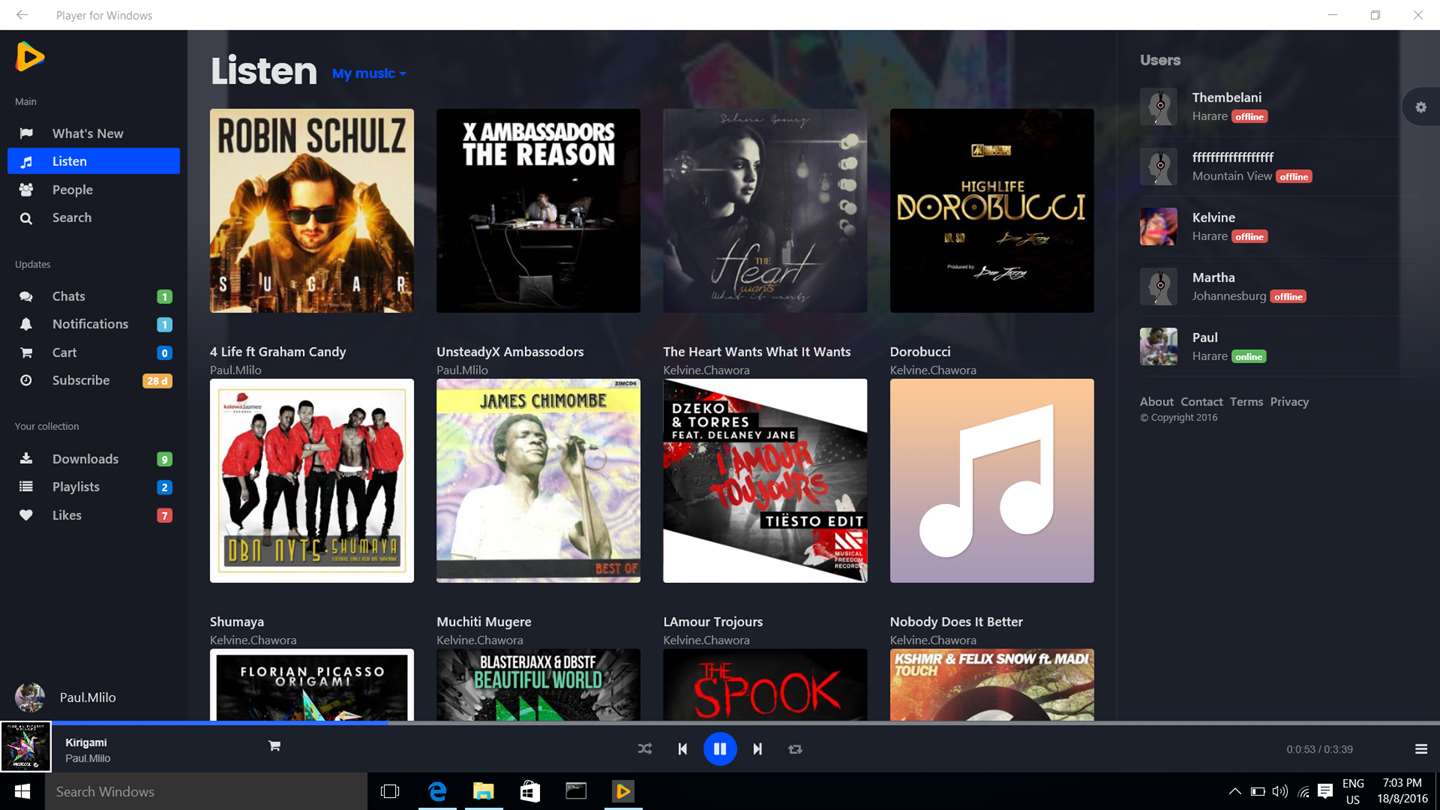Open user settings gear icon
This screenshot has height=810, width=1440.
[1420, 107]
